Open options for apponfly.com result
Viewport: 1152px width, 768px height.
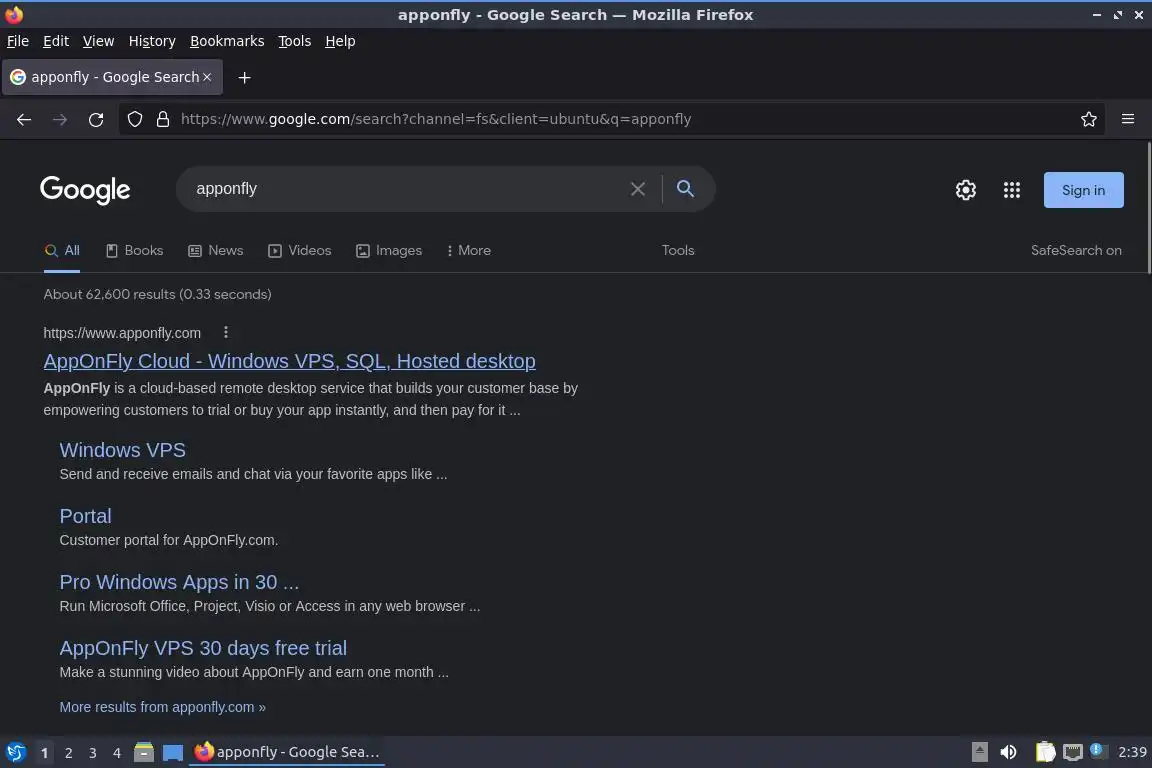pos(226,332)
